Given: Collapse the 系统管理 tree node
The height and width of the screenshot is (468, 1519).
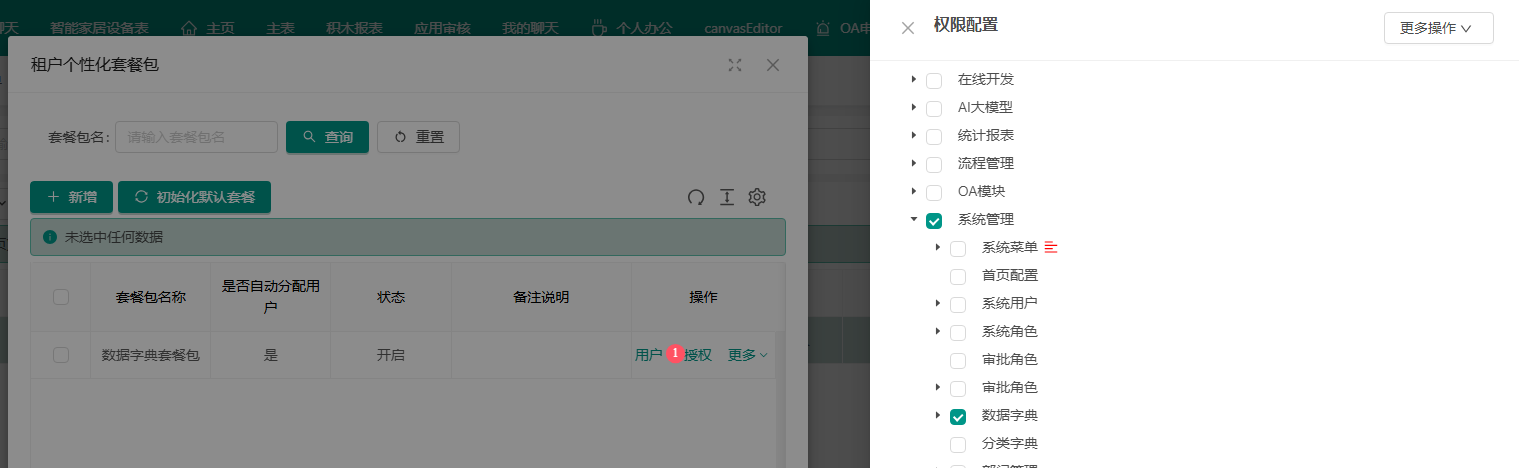Looking at the screenshot, I should click(913, 219).
